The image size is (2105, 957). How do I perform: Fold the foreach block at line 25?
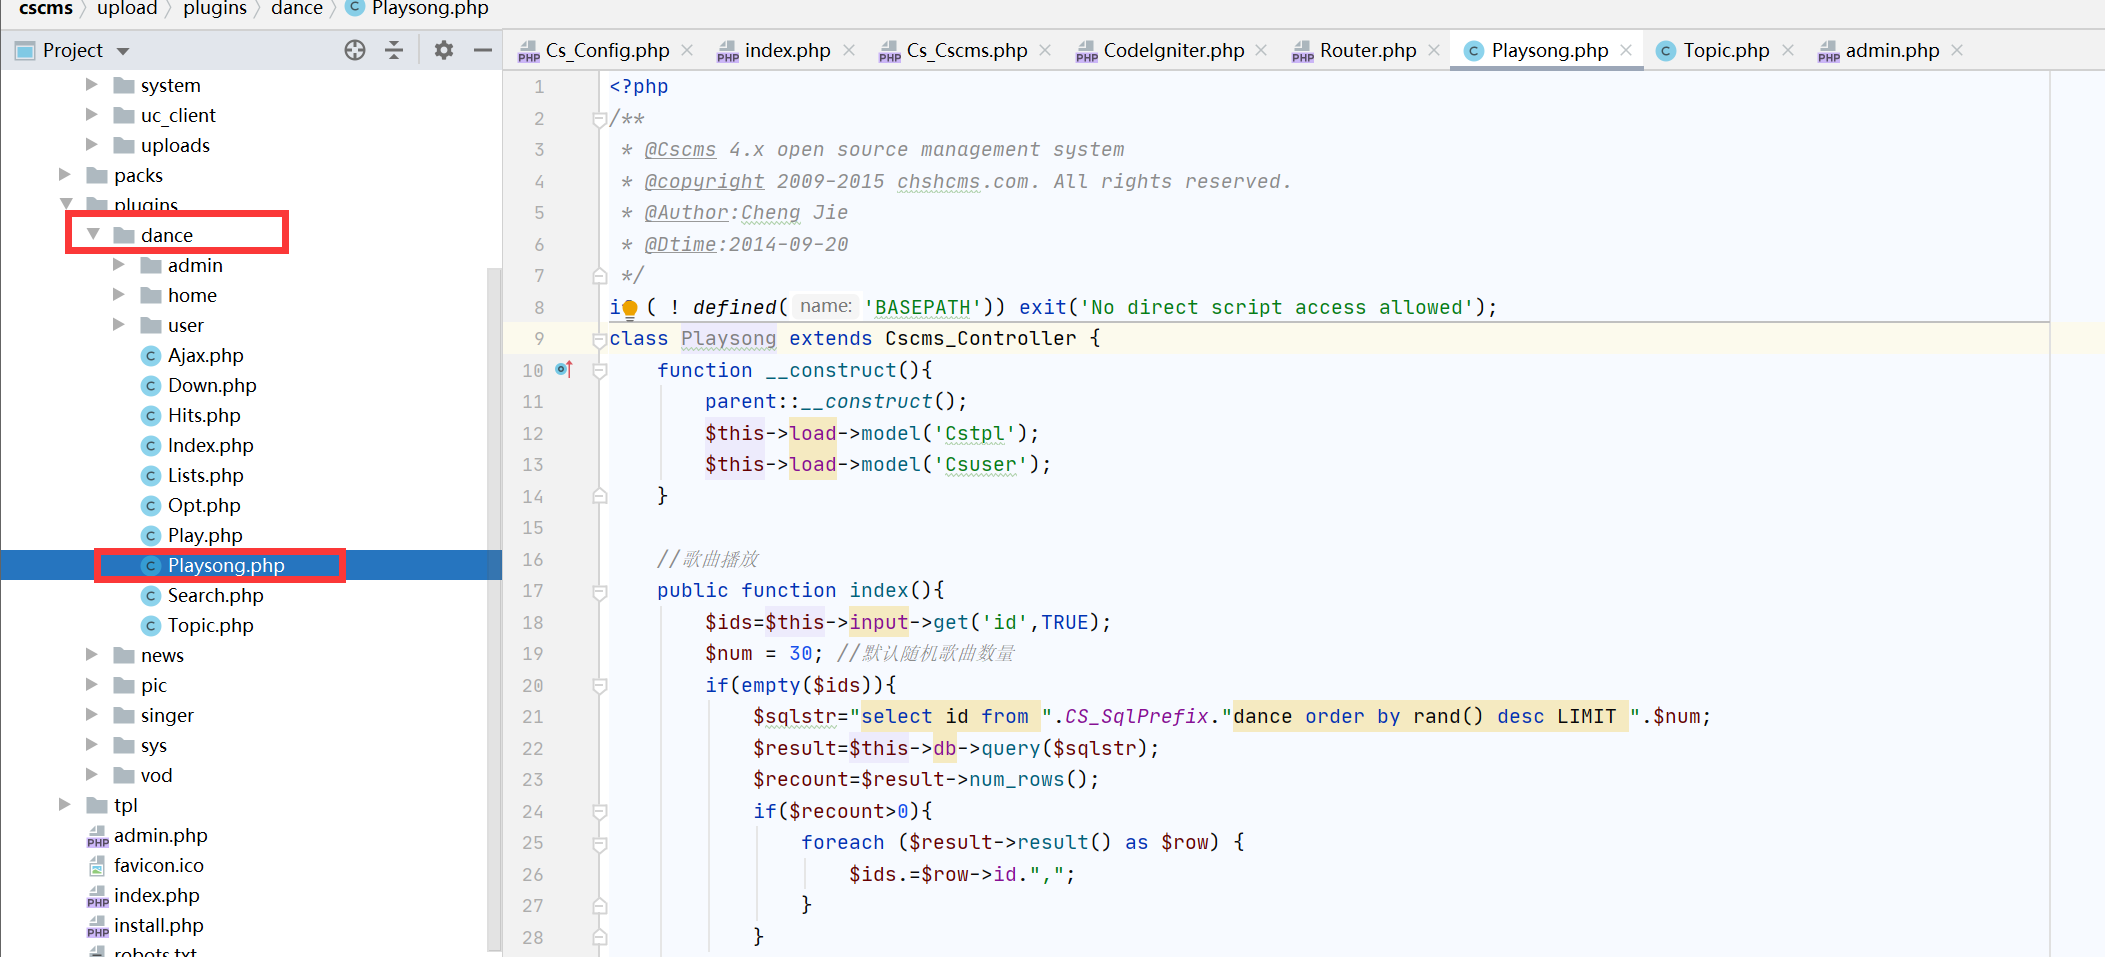click(599, 843)
